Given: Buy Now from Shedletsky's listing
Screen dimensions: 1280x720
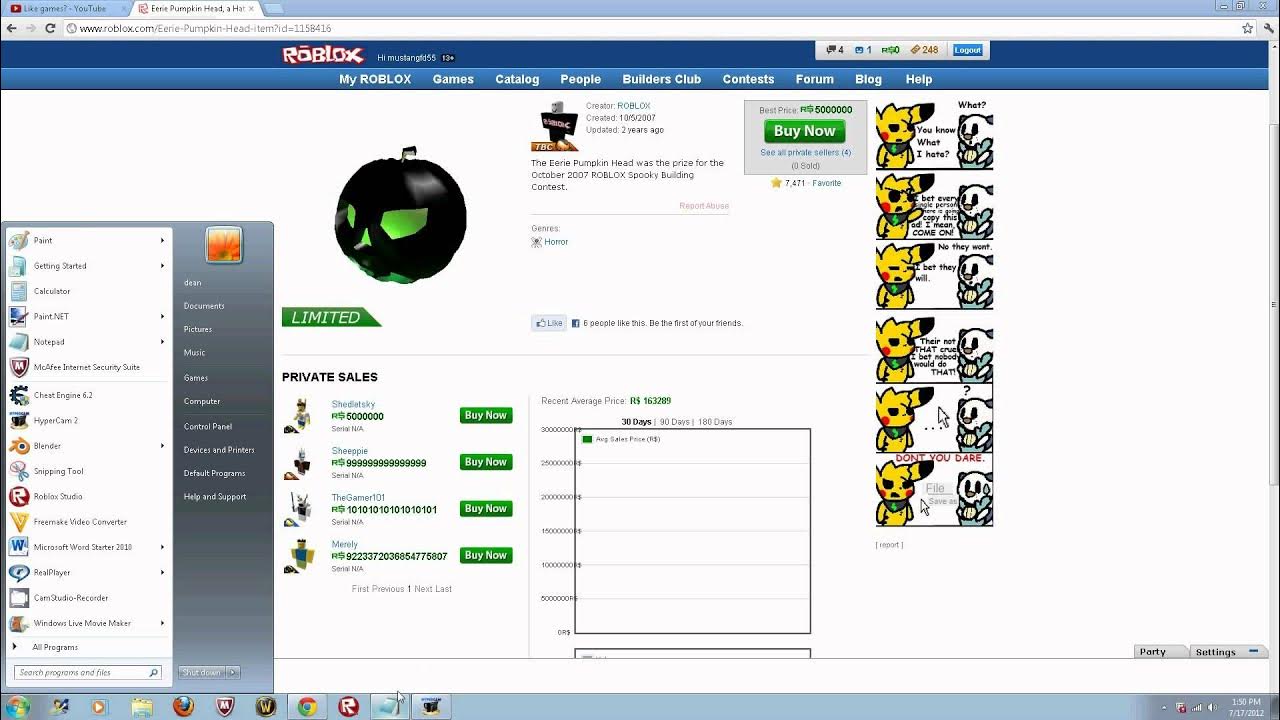Looking at the screenshot, I should tap(485, 415).
